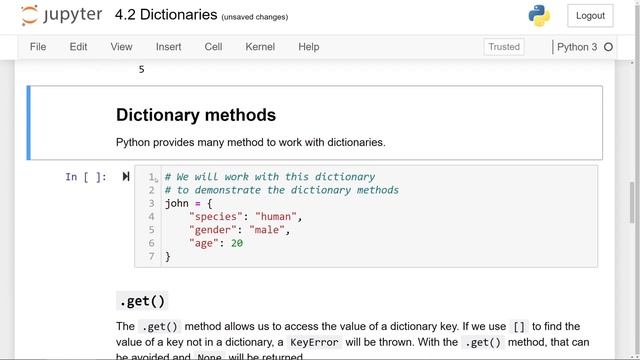Click the comment 'to demonstrate the dictionary methods'
The height and width of the screenshot is (360, 640).
282,190
